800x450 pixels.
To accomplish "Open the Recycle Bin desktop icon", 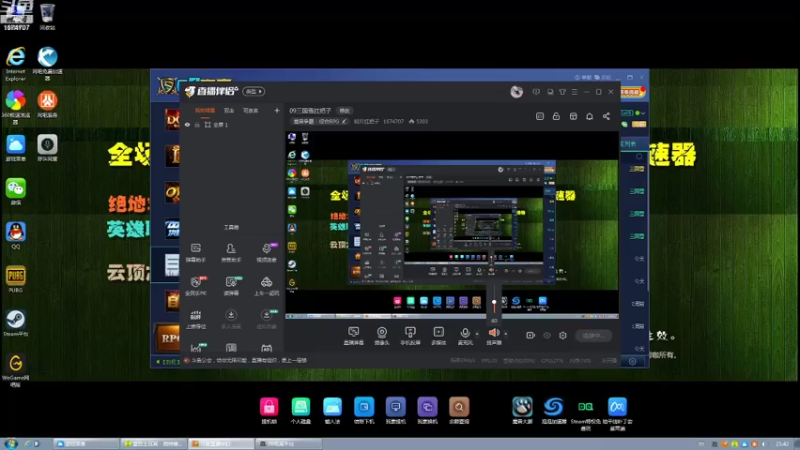I will click(47, 16).
